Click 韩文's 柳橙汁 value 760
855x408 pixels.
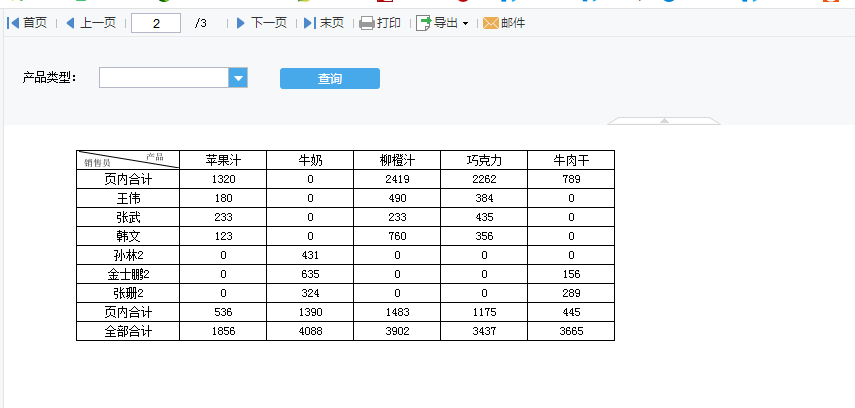point(397,236)
